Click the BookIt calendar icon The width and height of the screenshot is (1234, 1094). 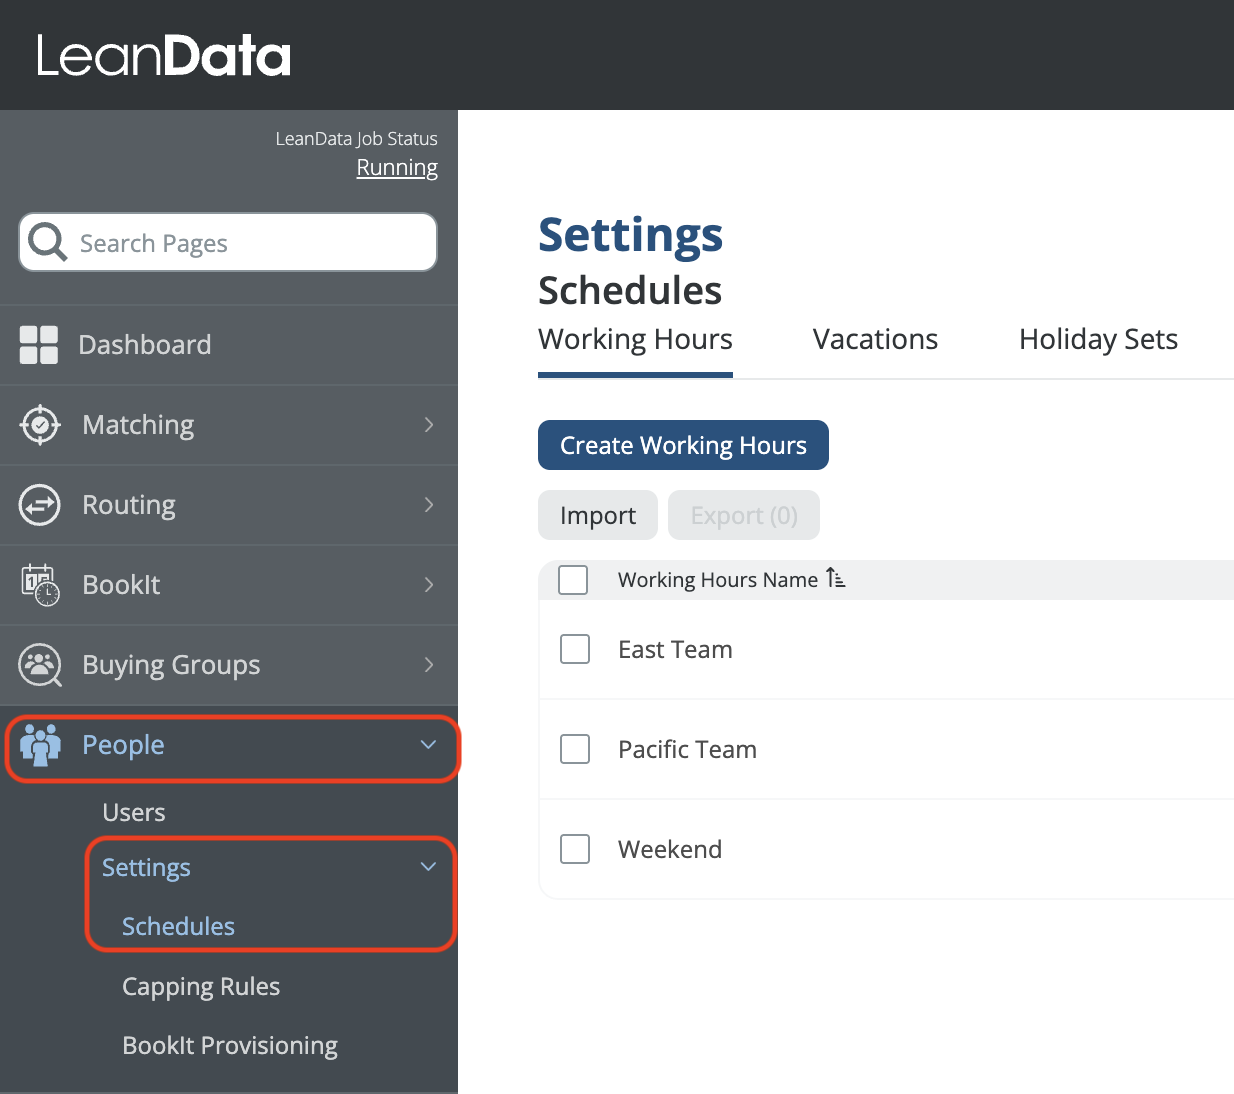(x=40, y=585)
